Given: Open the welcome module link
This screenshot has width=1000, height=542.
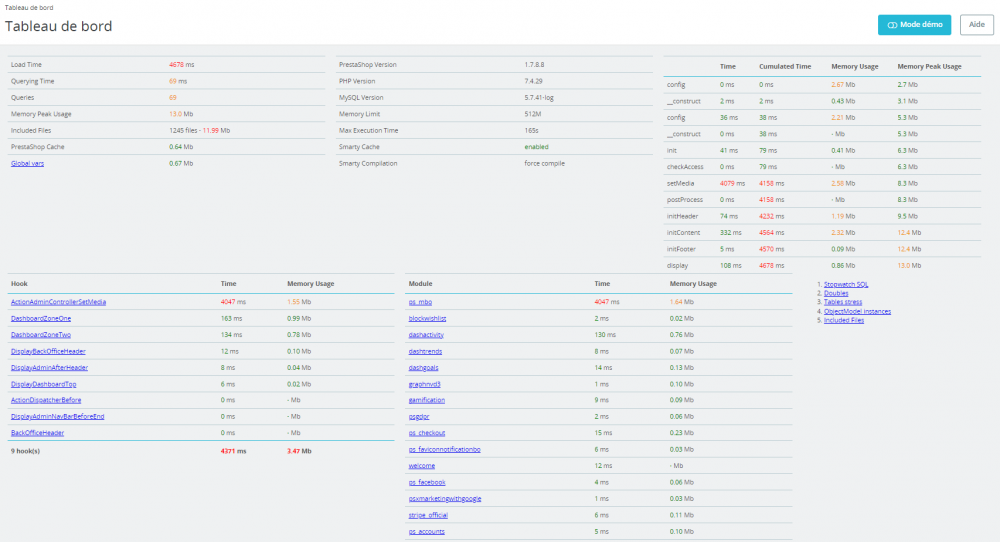Looking at the screenshot, I should [422, 466].
